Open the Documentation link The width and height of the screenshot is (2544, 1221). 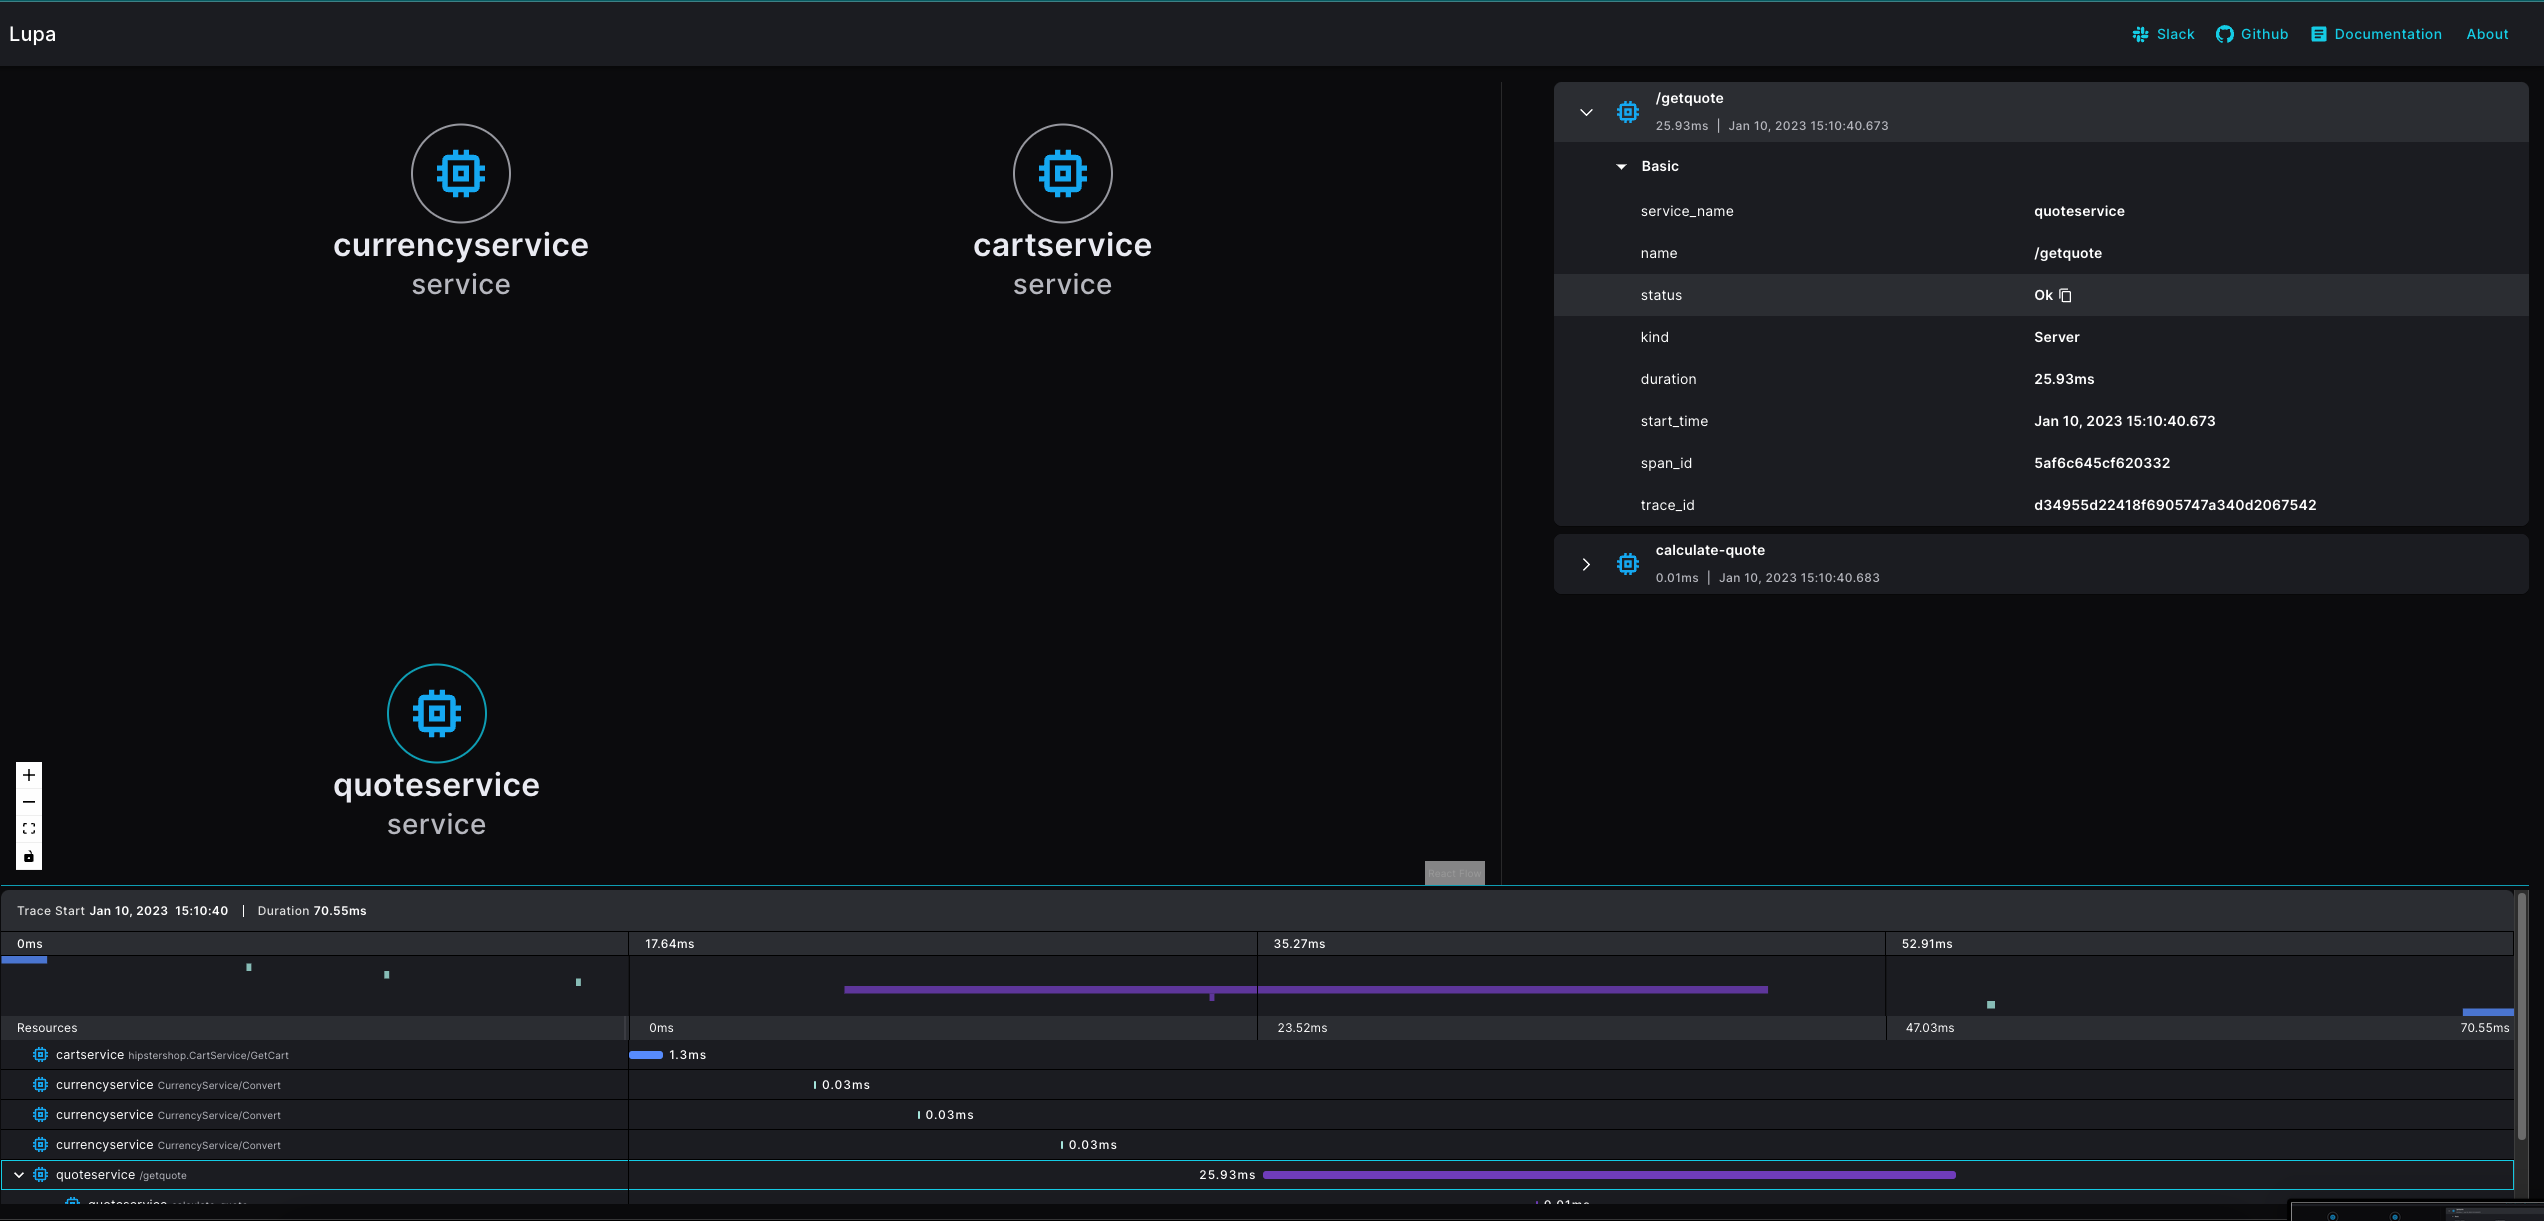click(2376, 34)
